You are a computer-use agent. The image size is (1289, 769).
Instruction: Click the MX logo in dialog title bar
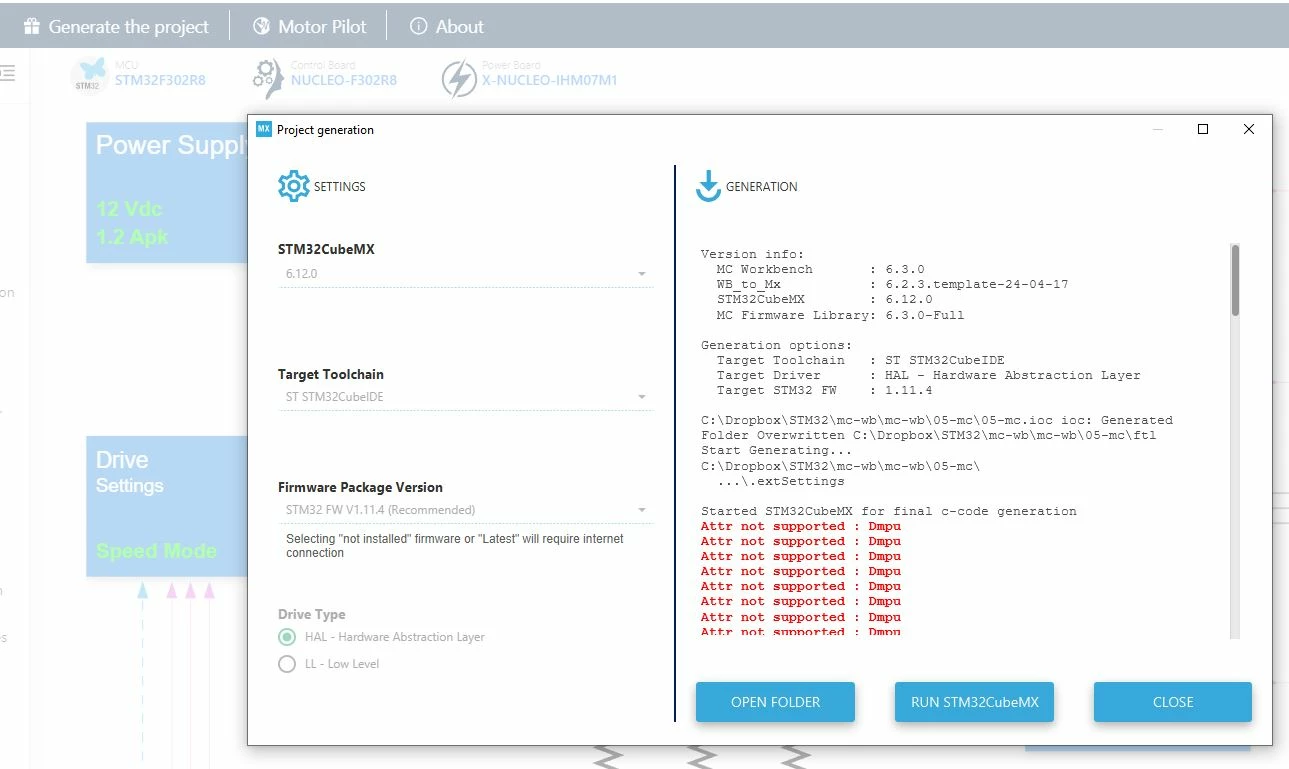tap(264, 129)
